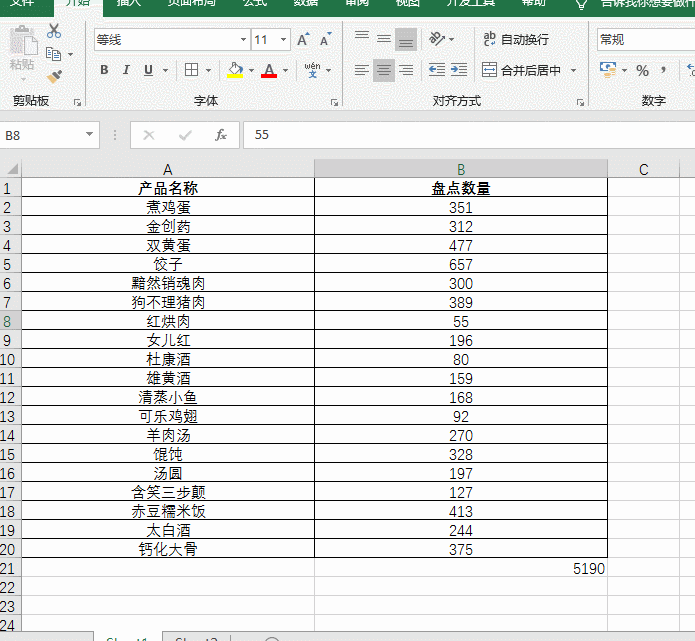The image size is (695, 641).
Task: Click the wén phonetic guide icon
Action: click(312, 70)
